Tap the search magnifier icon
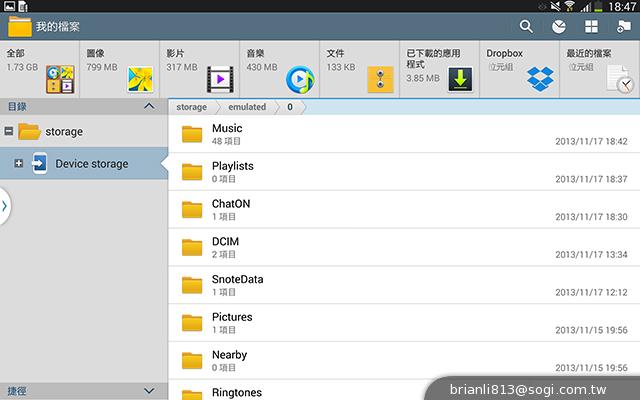 click(x=526, y=27)
